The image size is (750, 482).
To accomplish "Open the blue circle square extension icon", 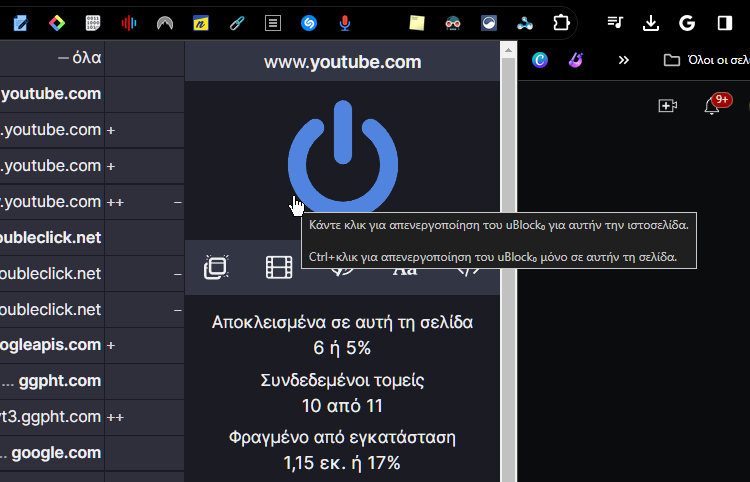I will 489,23.
